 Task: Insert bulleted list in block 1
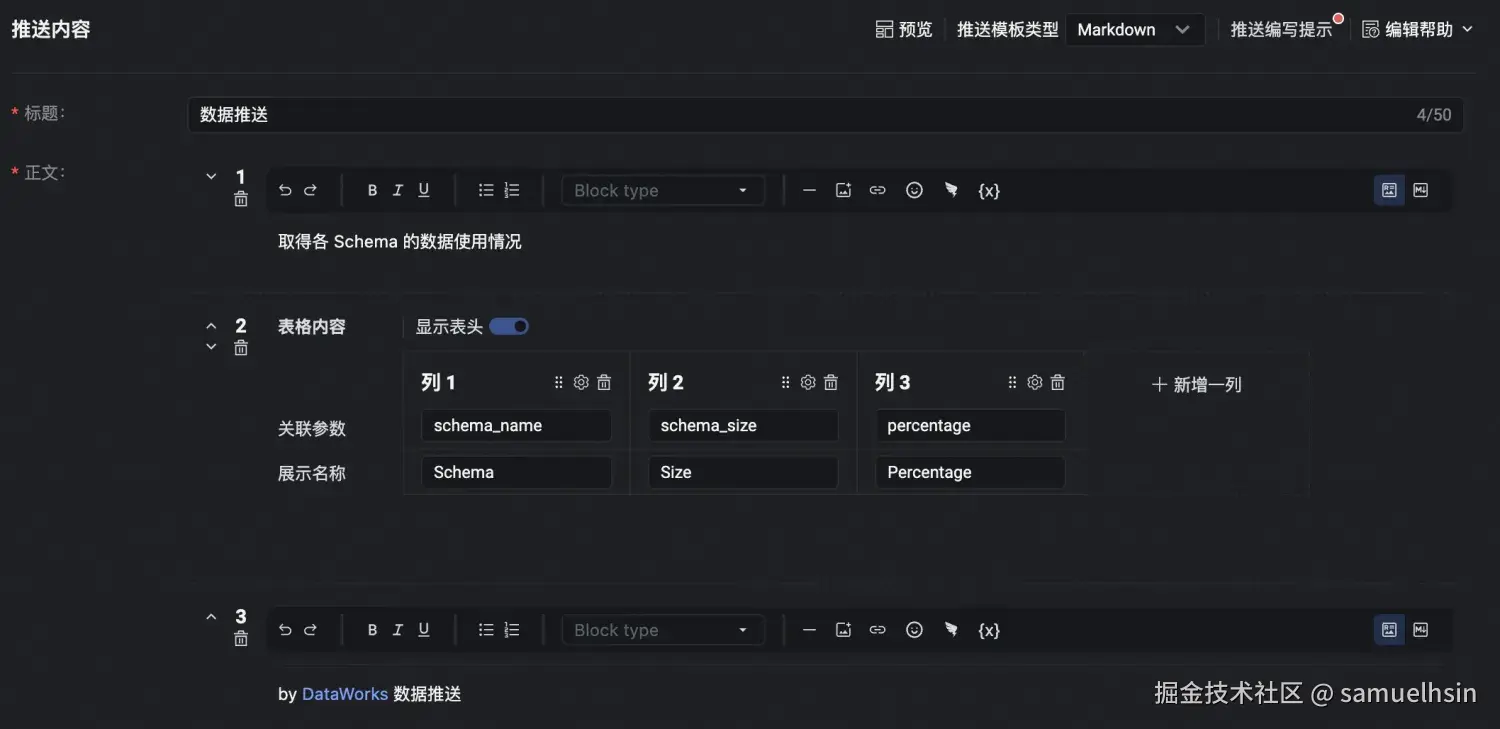pyautogui.click(x=486, y=190)
